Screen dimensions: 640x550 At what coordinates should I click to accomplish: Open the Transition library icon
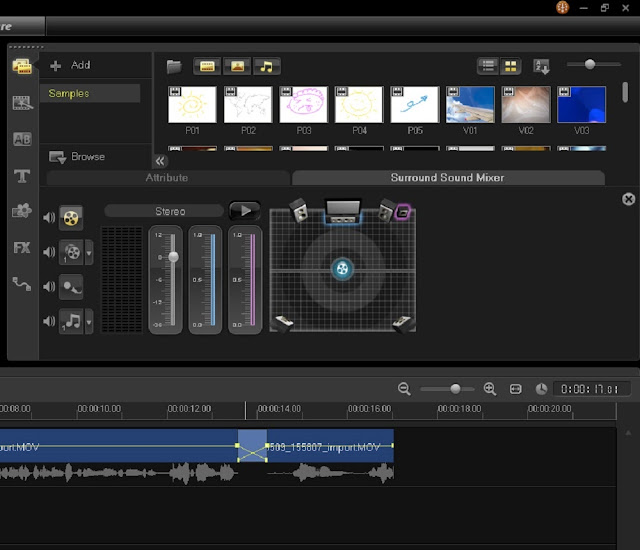click(x=22, y=103)
